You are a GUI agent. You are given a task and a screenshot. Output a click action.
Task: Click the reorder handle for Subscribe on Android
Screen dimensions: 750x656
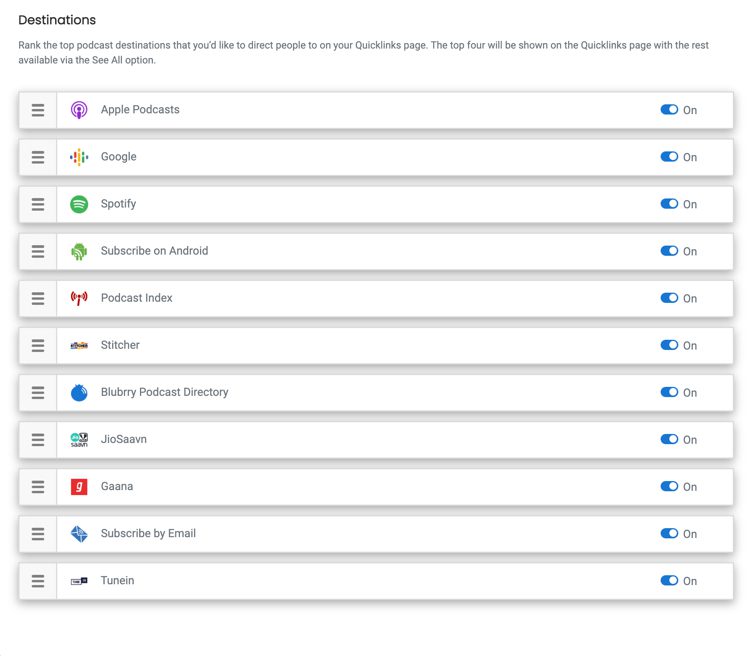(38, 251)
